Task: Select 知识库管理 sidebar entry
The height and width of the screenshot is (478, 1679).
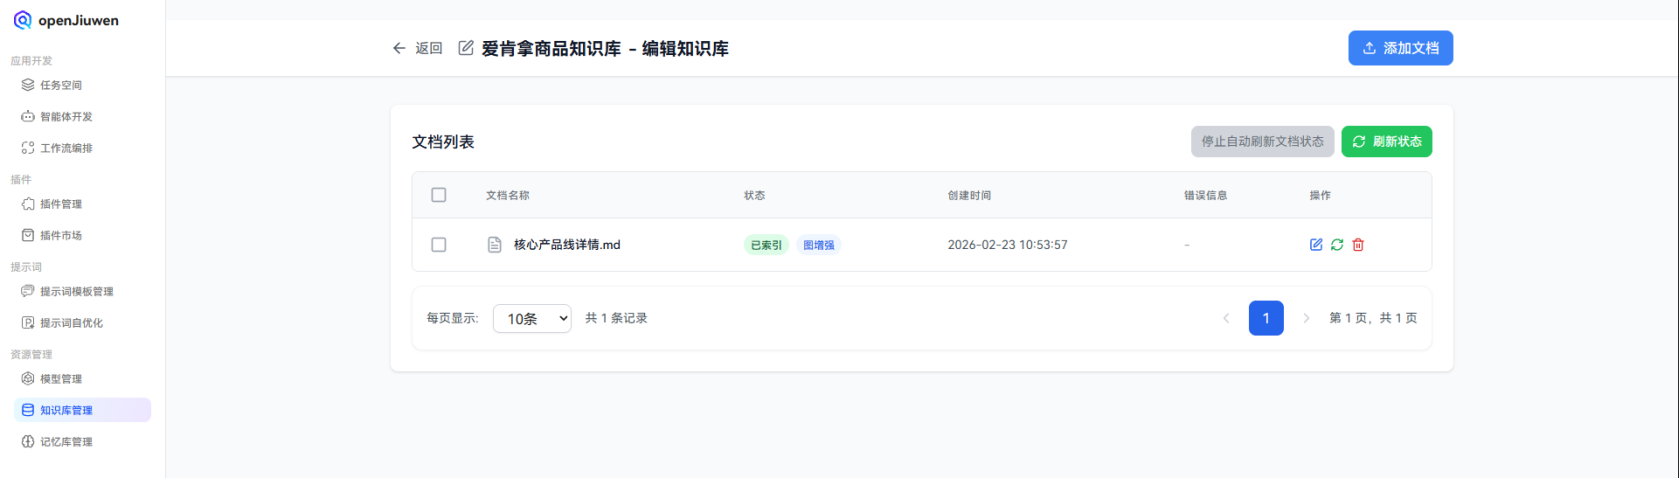Action: click(x=82, y=410)
